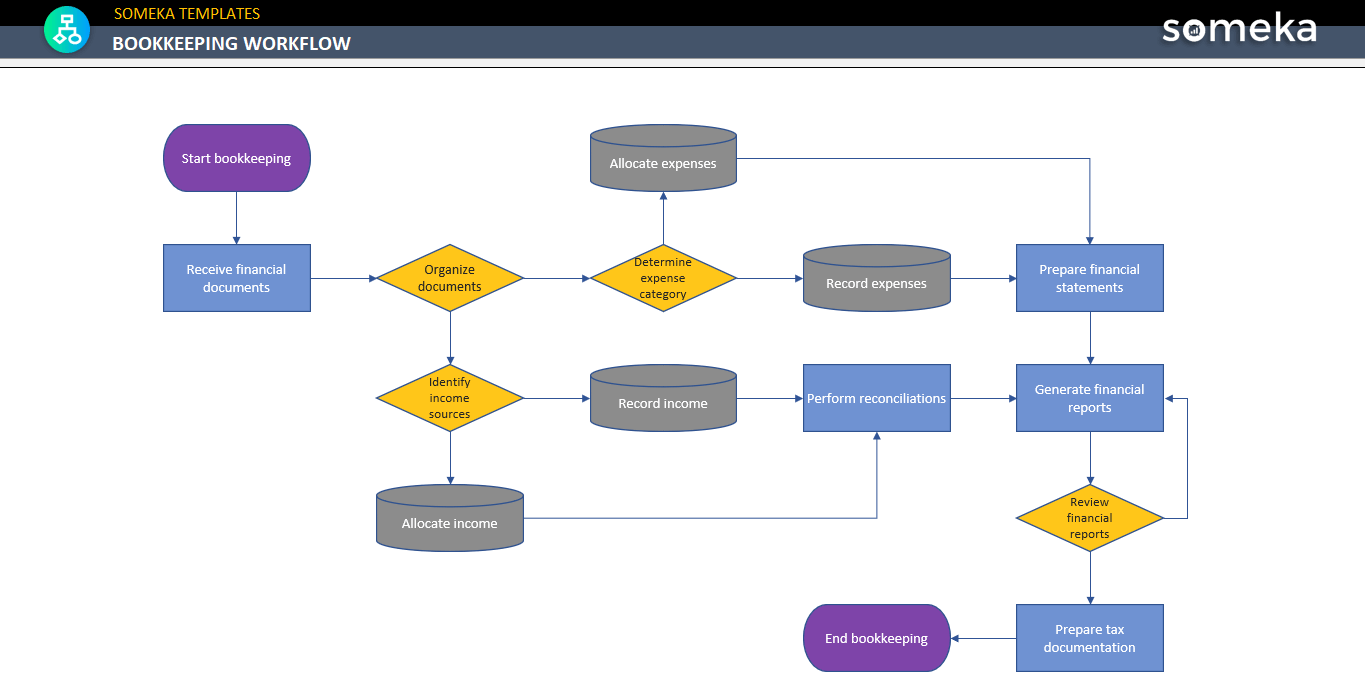The image size is (1365, 700).
Task: Click the Receive financial documents box
Action: [236, 278]
